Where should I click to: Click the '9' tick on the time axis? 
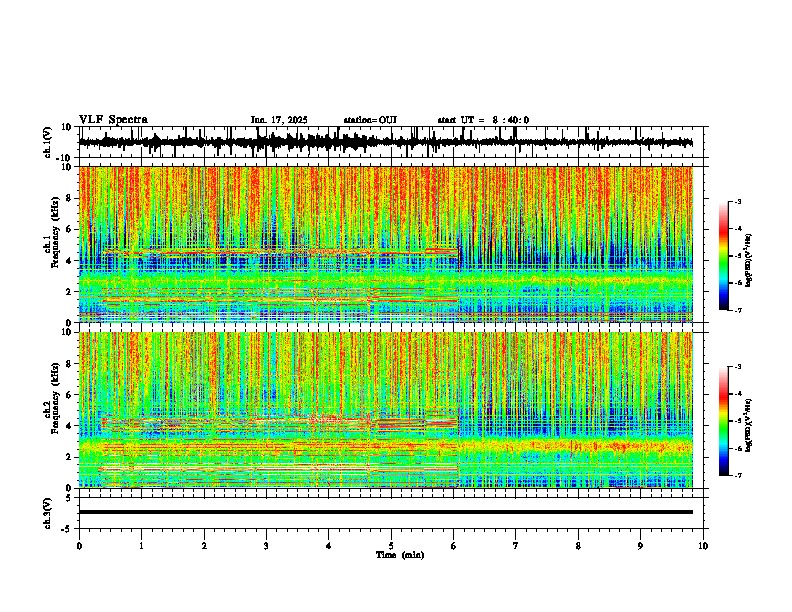[x=640, y=546]
